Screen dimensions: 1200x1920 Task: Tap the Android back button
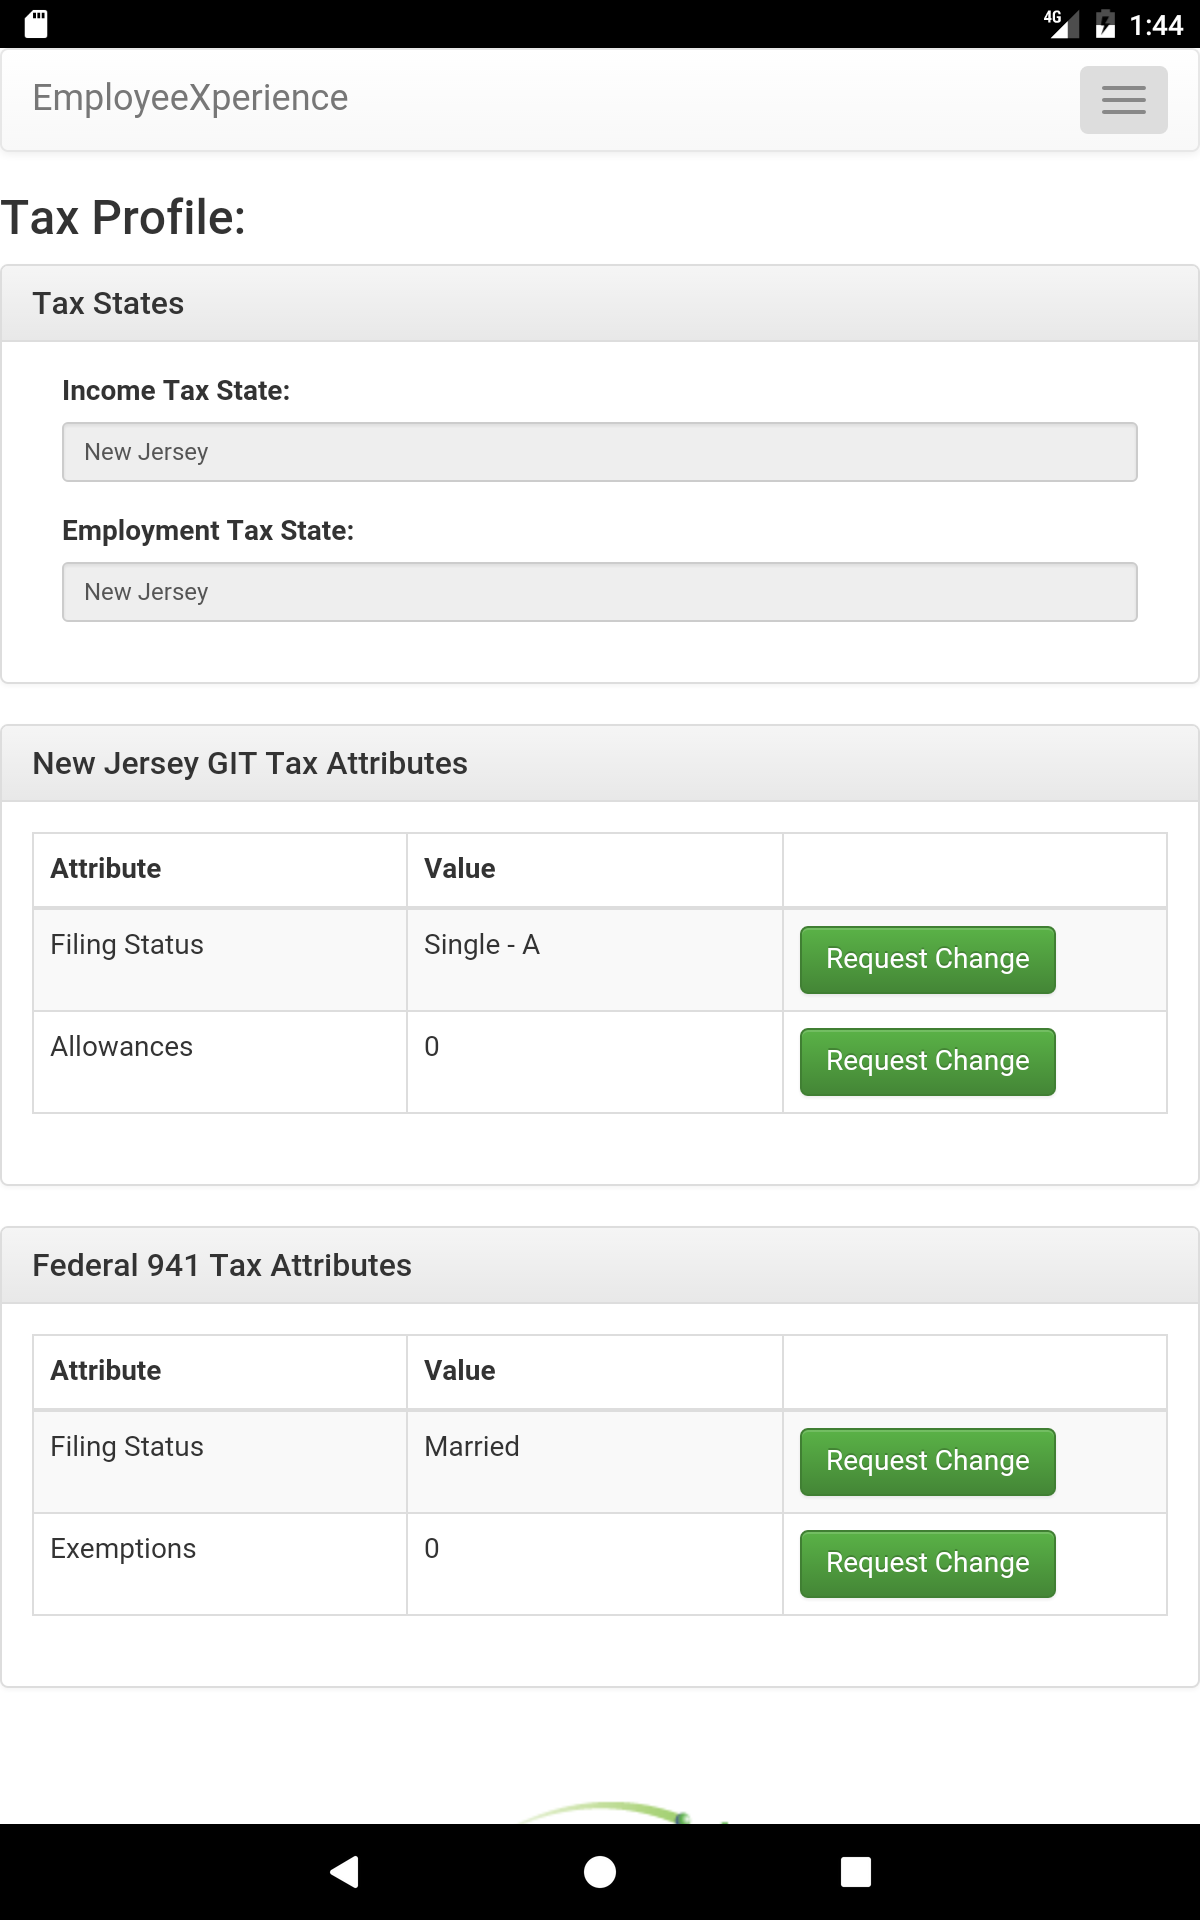coord(344,1871)
